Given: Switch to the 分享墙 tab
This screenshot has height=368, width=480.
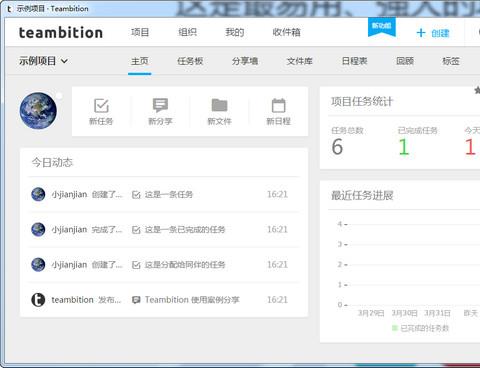Looking at the screenshot, I should coord(245,61).
